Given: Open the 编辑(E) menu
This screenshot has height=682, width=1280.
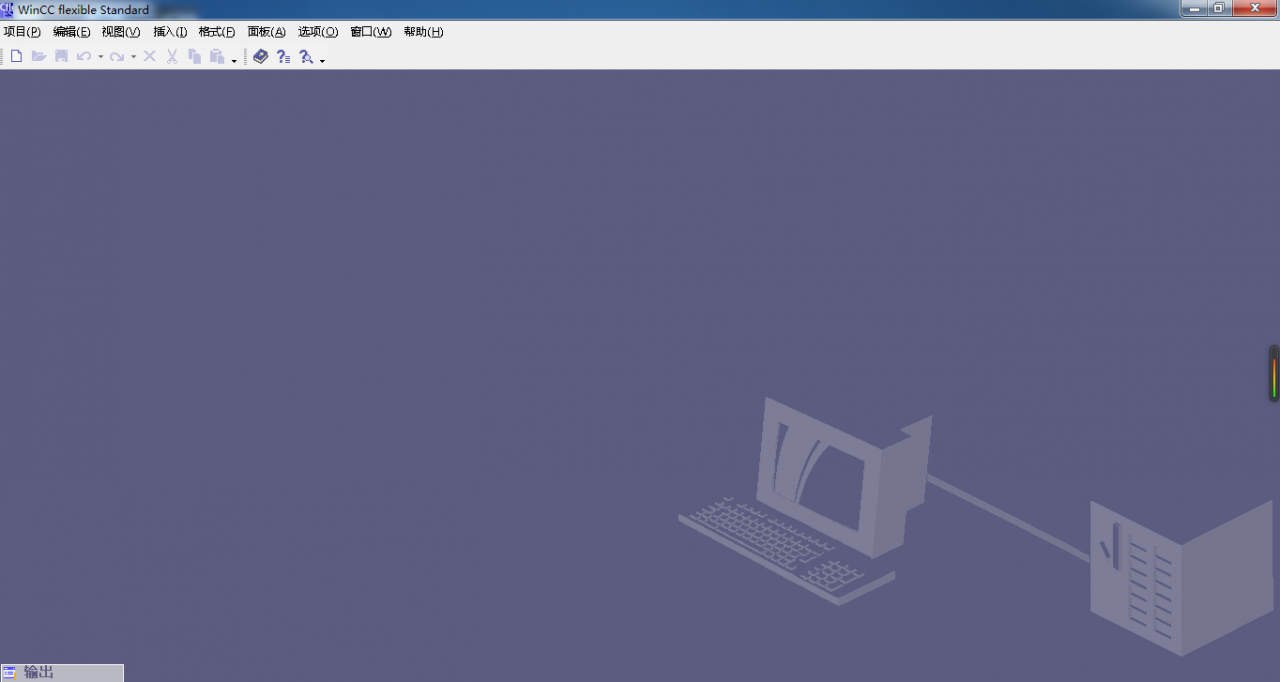Looking at the screenshot, I should (x=72, y=32).
